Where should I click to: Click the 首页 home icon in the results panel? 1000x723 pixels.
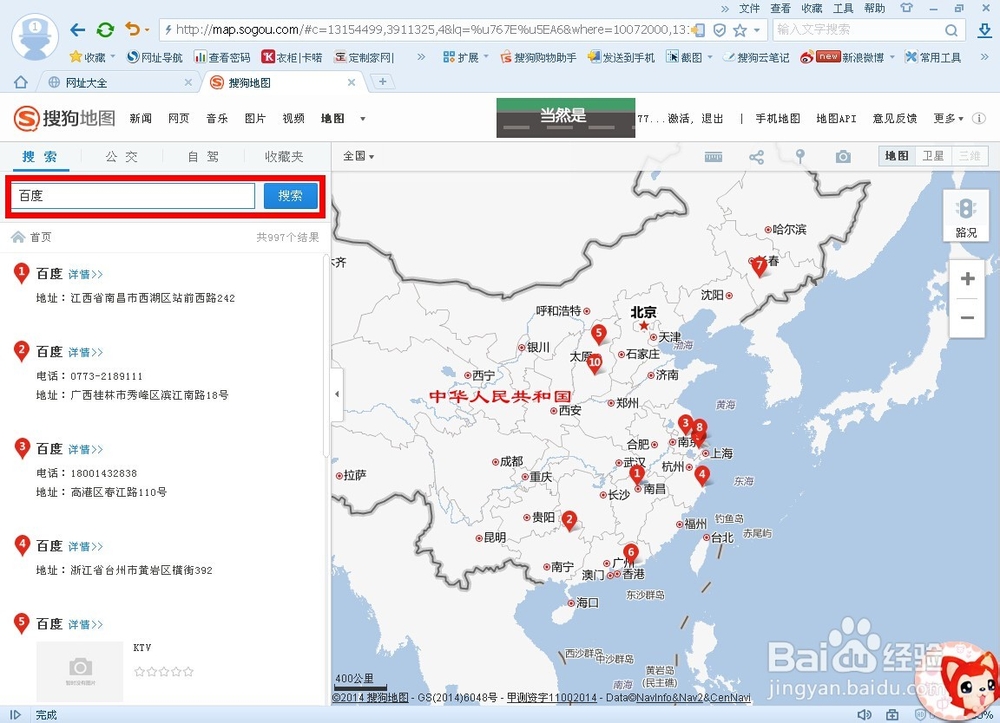click(18, 237)
